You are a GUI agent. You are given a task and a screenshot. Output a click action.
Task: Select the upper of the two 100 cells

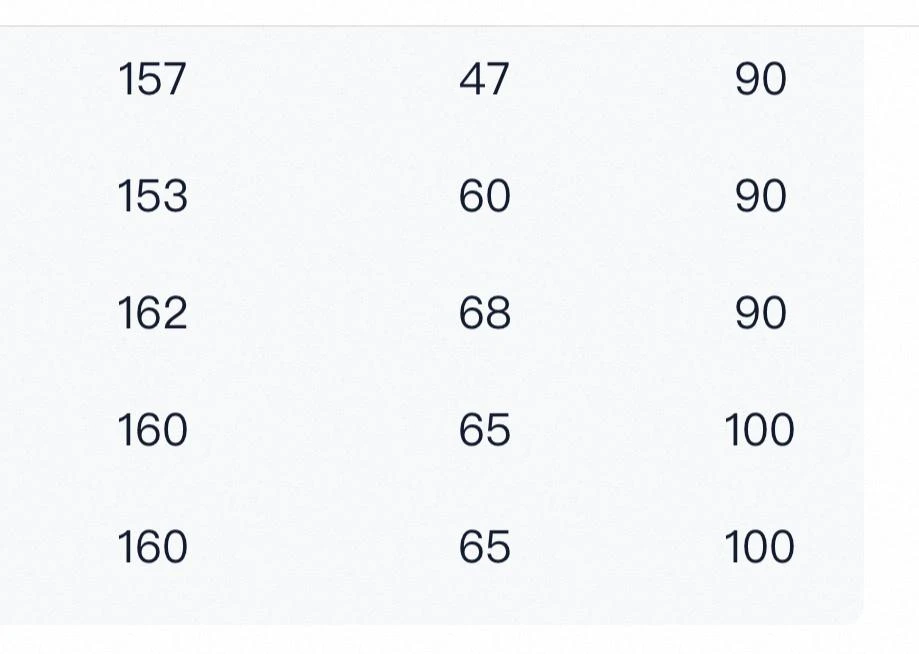(759, 430)
